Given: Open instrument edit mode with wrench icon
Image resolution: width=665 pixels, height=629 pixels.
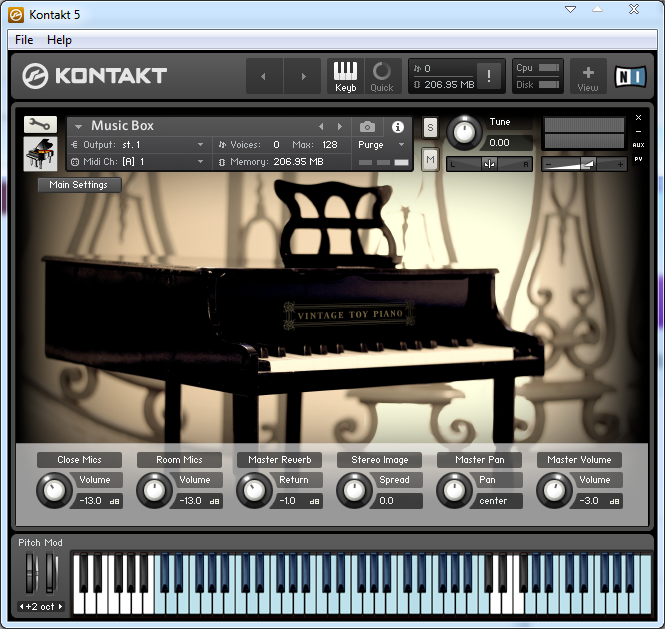Looking at the screenshot, I should click(x=40, y=124).
